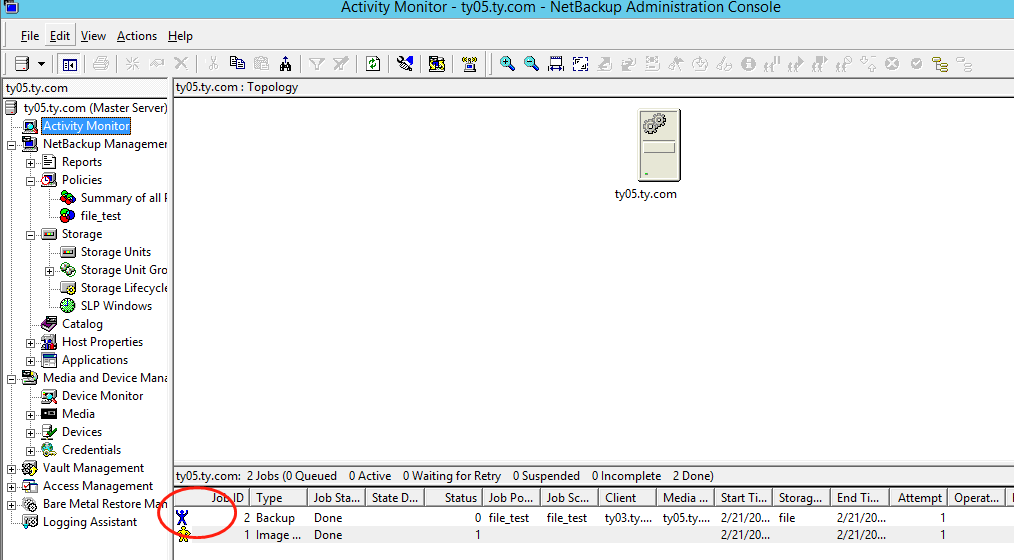Collapse Media and Device Management node

pos(11,379)
